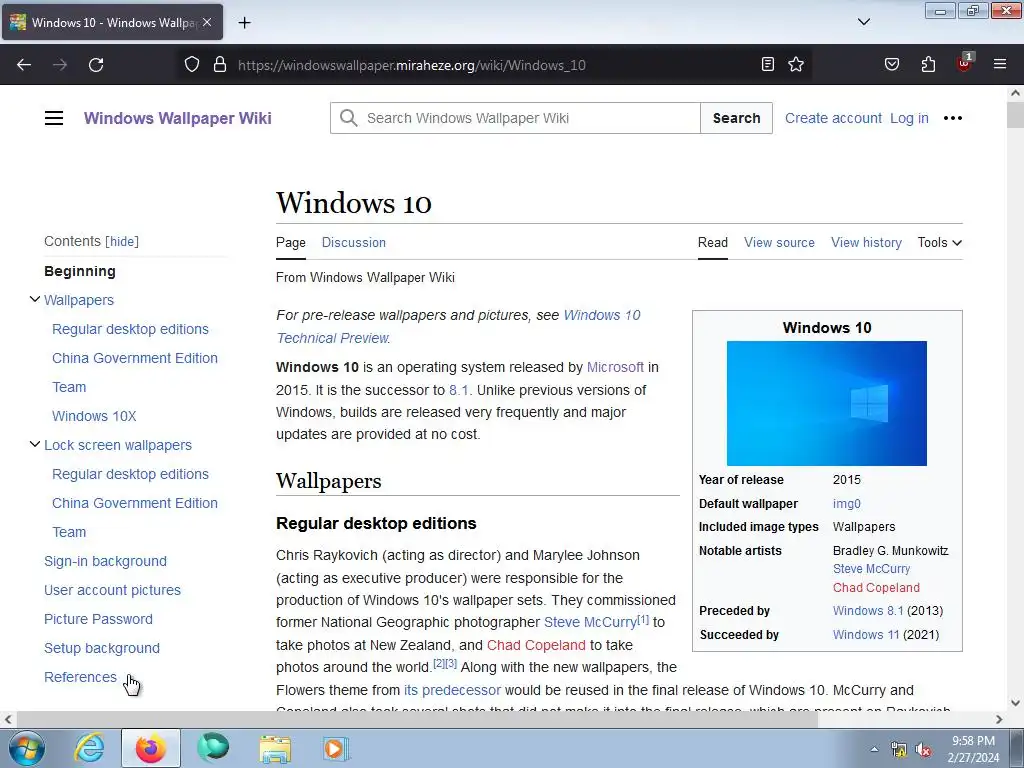Open Windows Media Player from taskbar

point(336,748)
